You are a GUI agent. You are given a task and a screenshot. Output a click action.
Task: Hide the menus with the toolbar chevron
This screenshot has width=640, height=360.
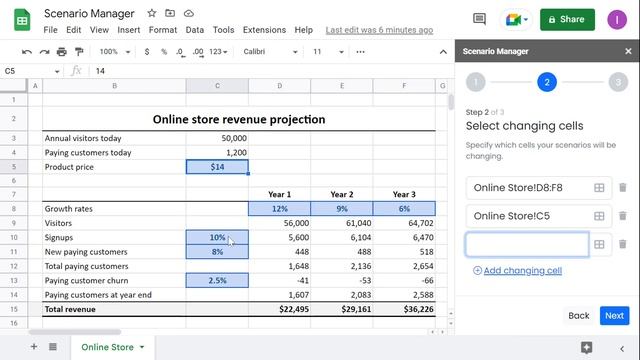(x=443, y=52)
